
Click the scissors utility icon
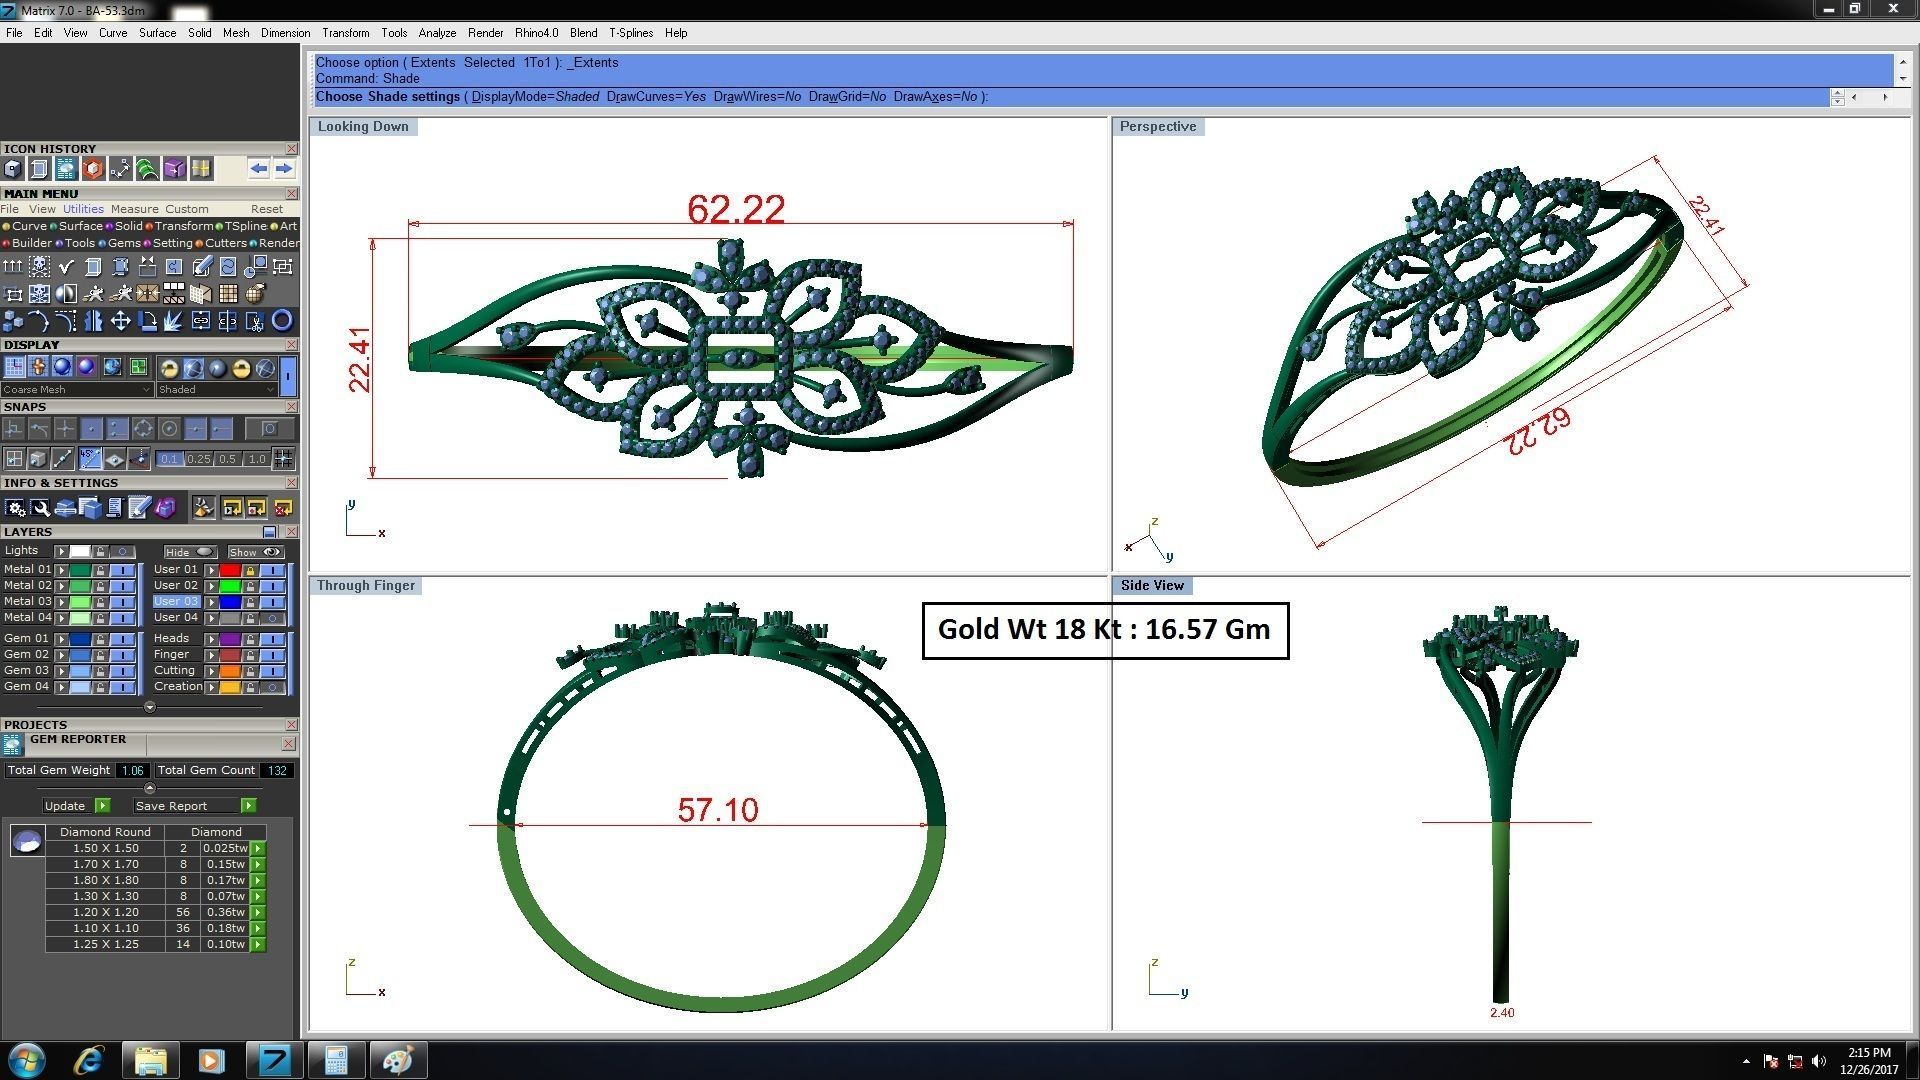click(255, 321)
